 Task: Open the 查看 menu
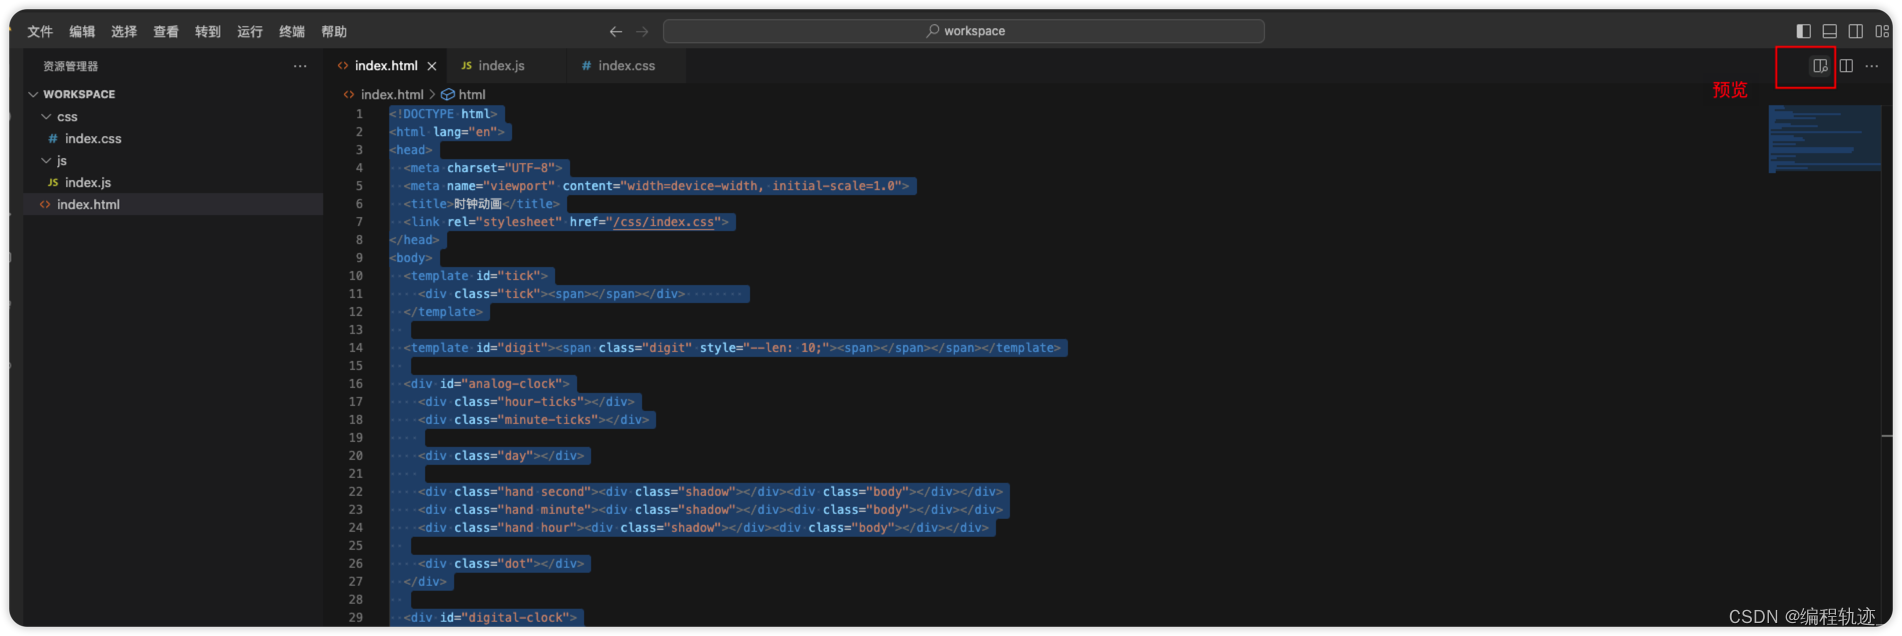(166, 32)
